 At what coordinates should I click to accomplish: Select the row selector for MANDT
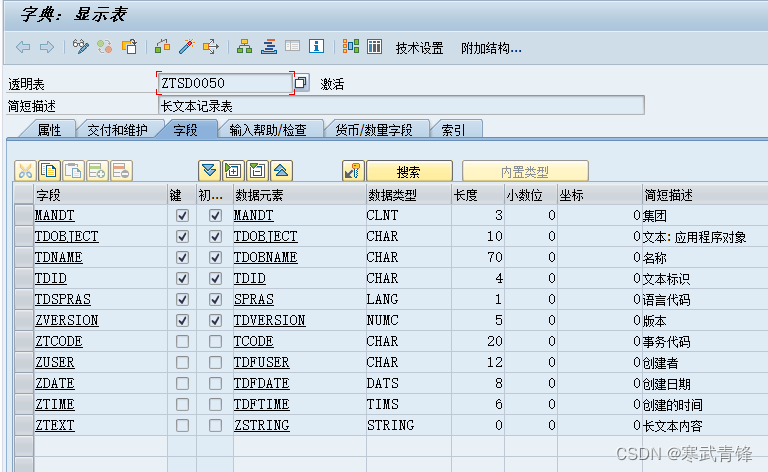[x=24, y=215]
